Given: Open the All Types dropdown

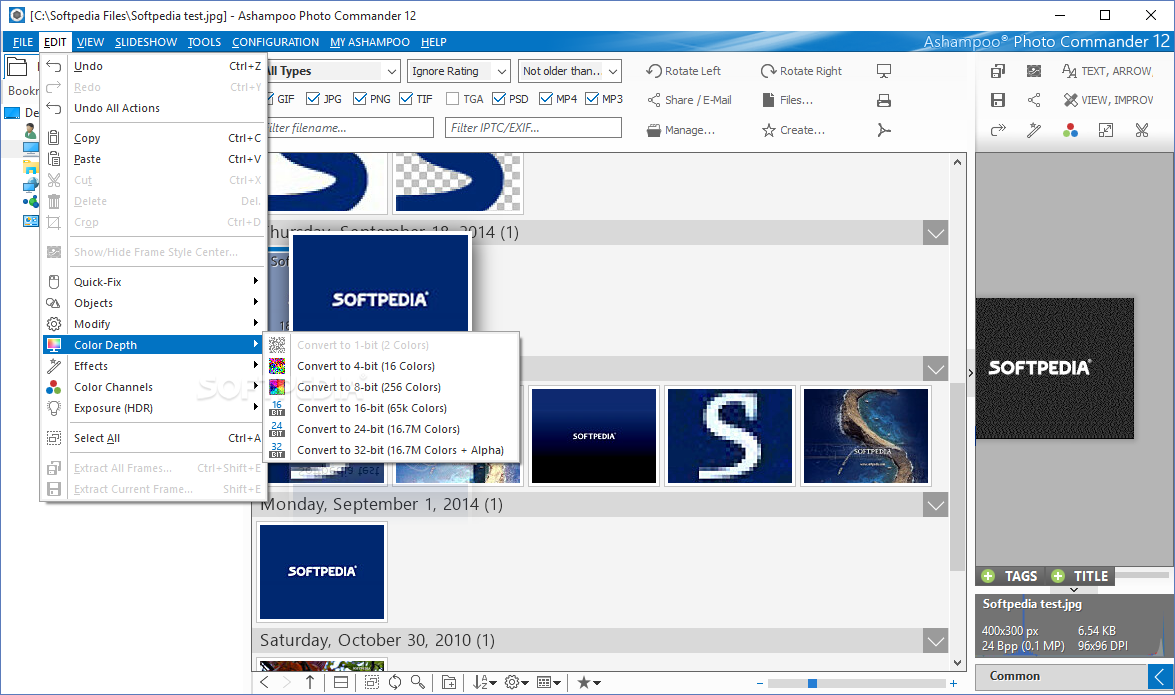Looking at the screenshot, I should point(391,71).
